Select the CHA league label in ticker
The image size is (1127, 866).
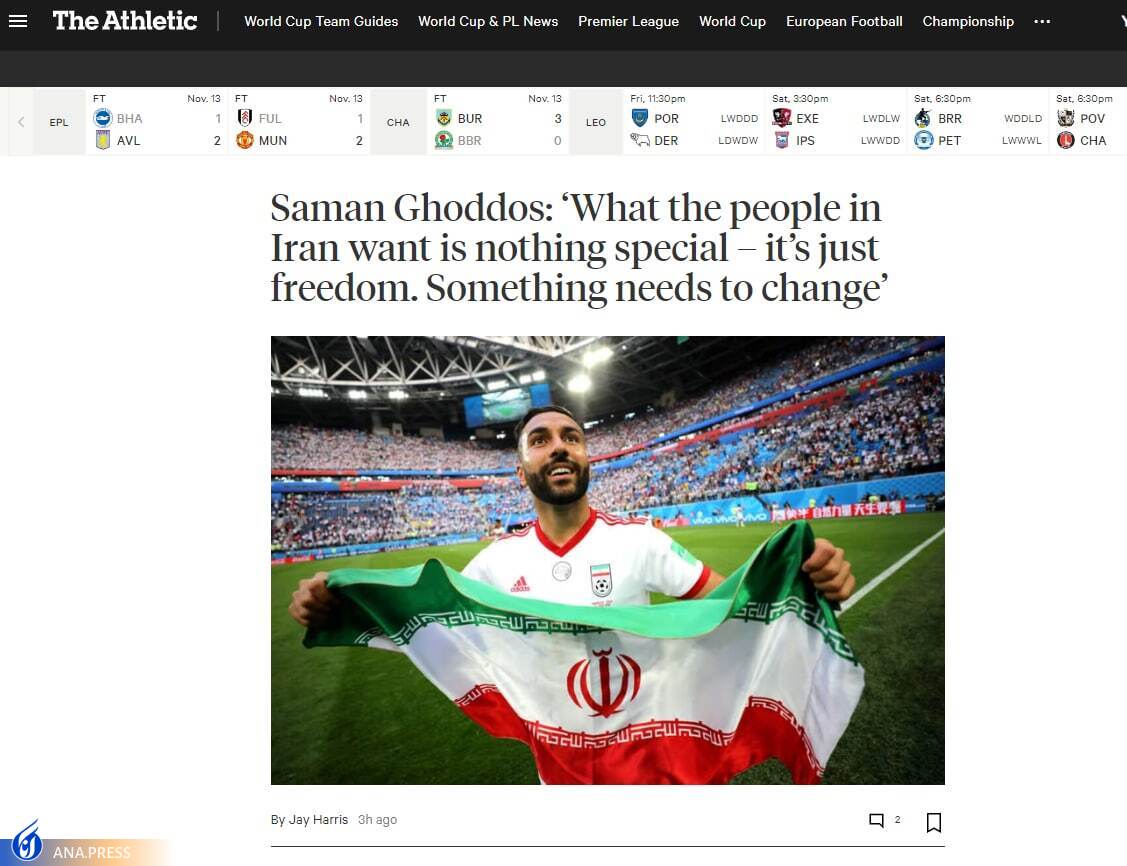pyautogui.click(x=398, y=122)
